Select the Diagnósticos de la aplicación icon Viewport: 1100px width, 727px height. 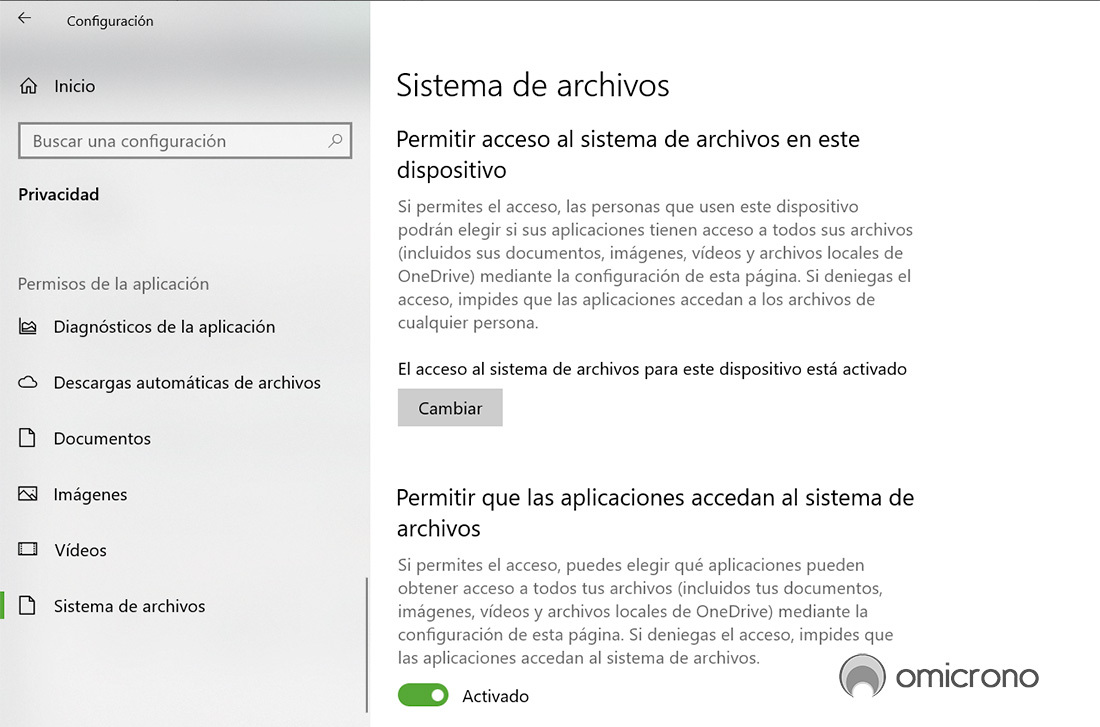point(28,326)
